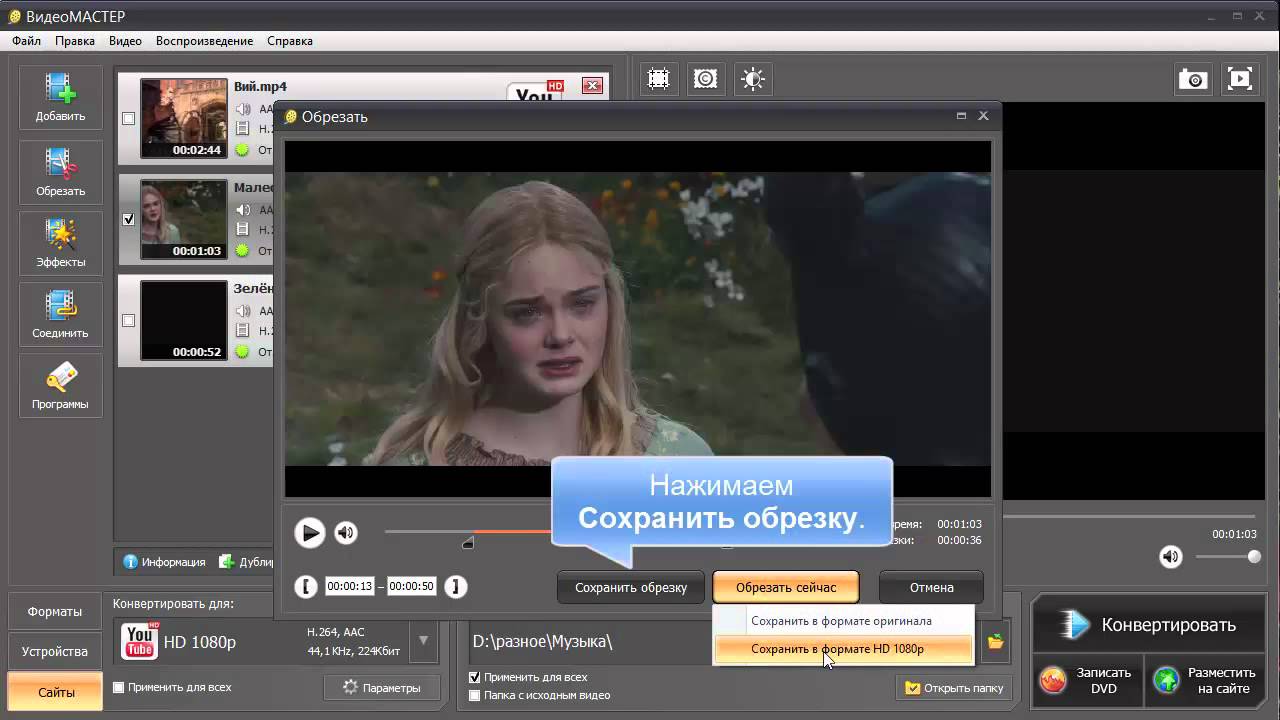Click the Записать DVD button
This screenshot has width=1280, height=720.
pos(1086,680)
